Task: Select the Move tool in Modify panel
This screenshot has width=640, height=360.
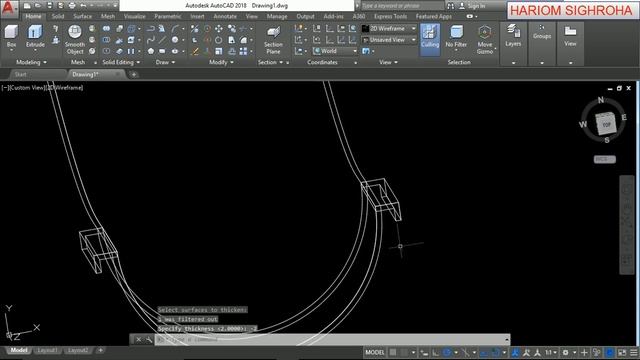Action: 219,29
